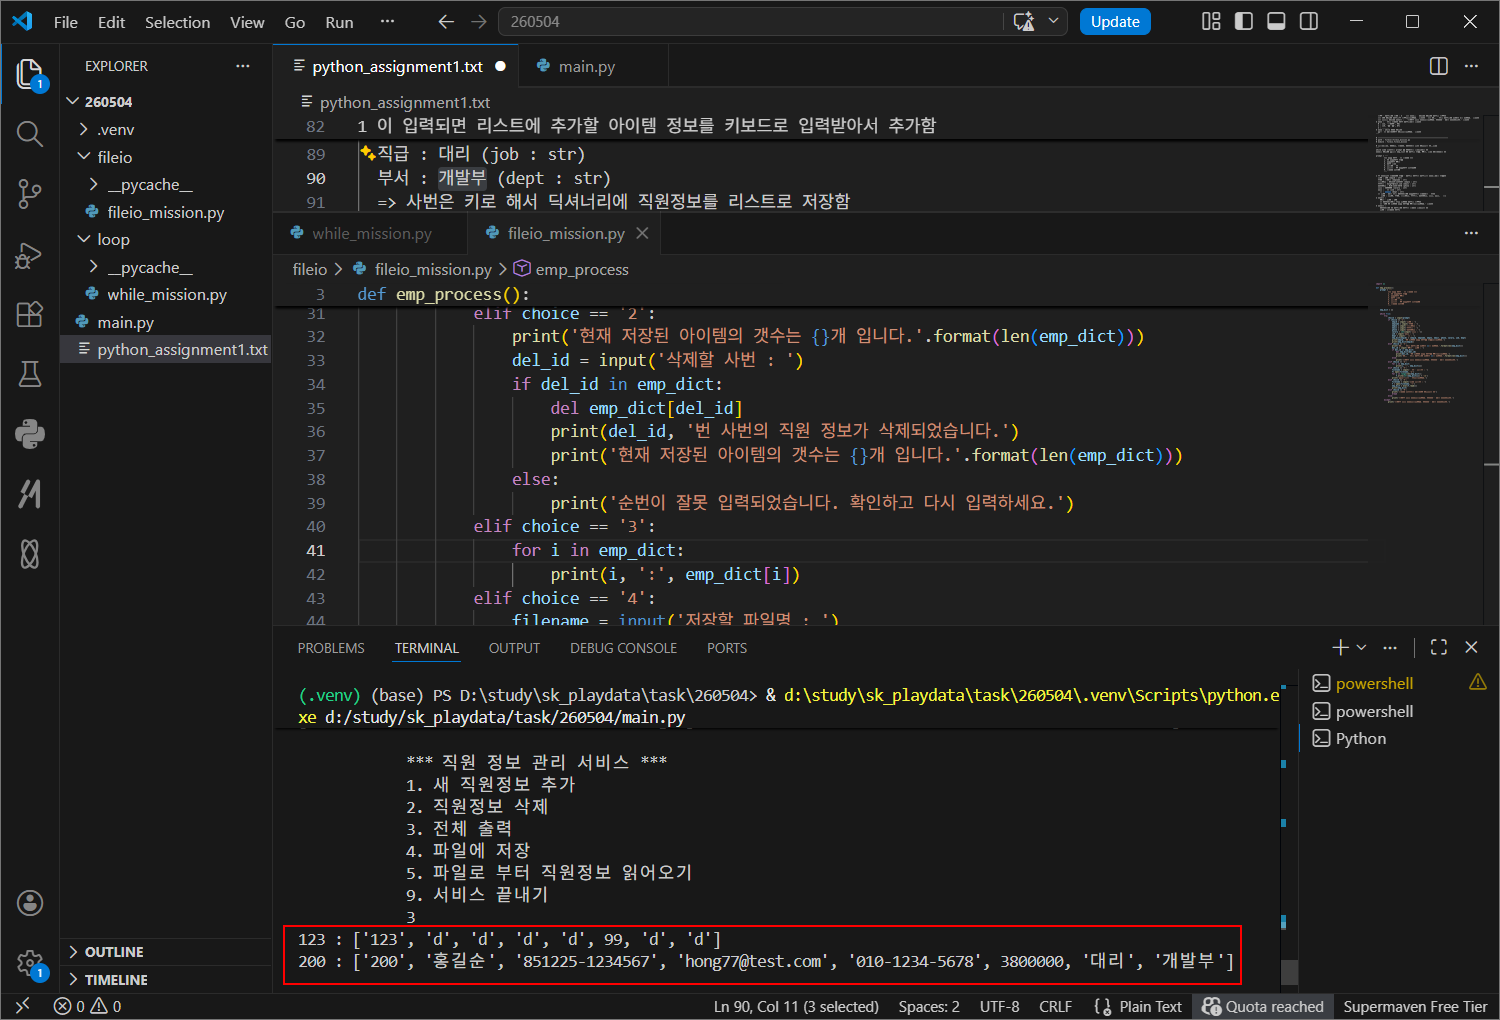Screen dimensions: 1500x1020
Task: Click the 260504 command center search box
Action: tap(750, 21)
